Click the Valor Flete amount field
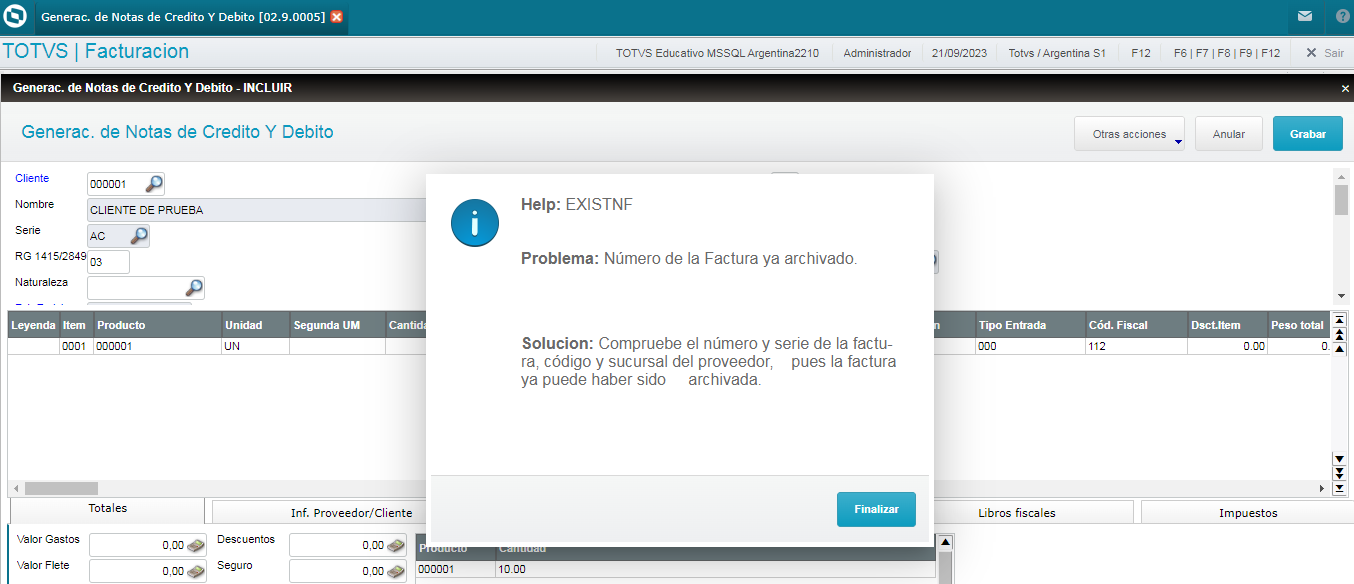Viewport: 1354px width, 584px height. coord(138,571)
